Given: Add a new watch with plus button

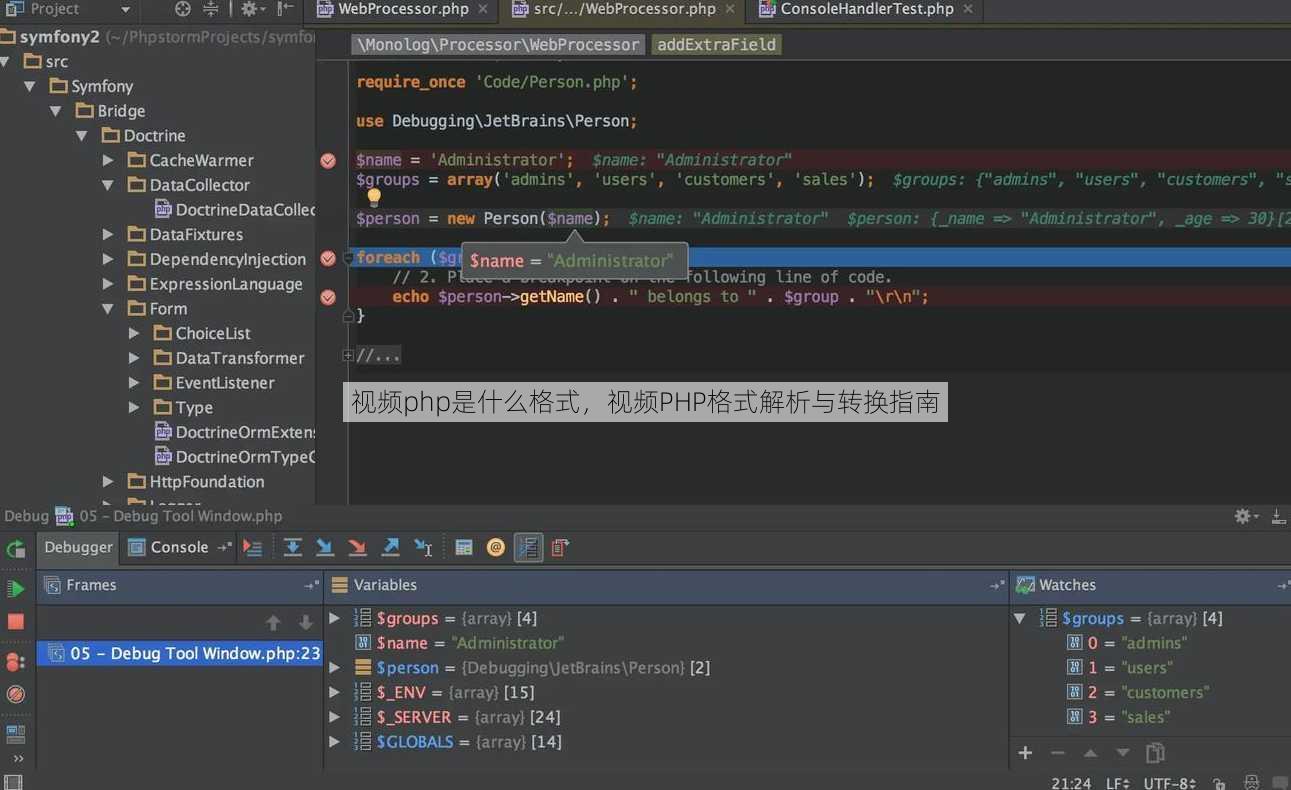Looking at the screenshot, I should [1025, 753].
